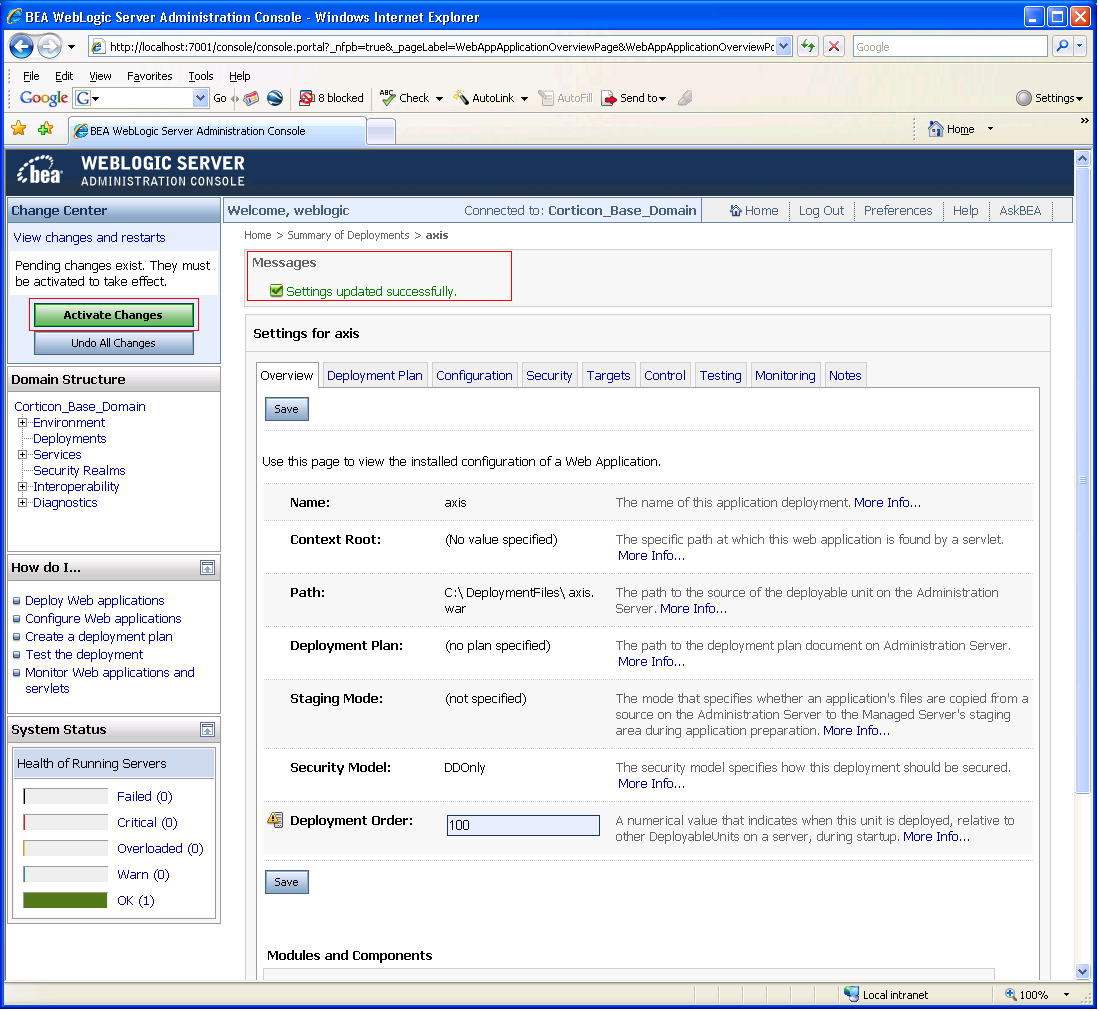
Task: Open the Deployment Plan tab
Action: click(x=374, y=376)
